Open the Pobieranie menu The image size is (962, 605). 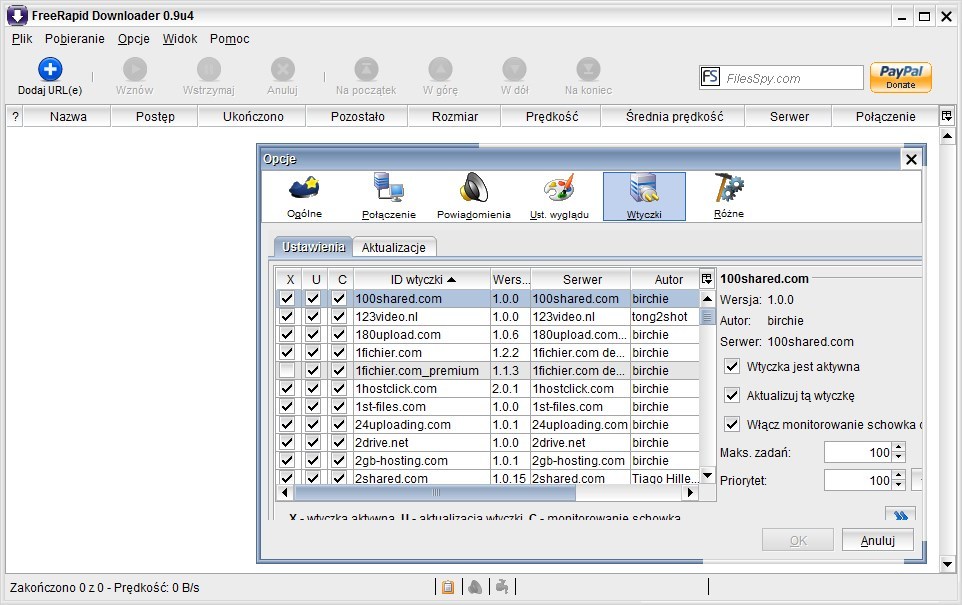pyautogui.click(x=74, y=39)
